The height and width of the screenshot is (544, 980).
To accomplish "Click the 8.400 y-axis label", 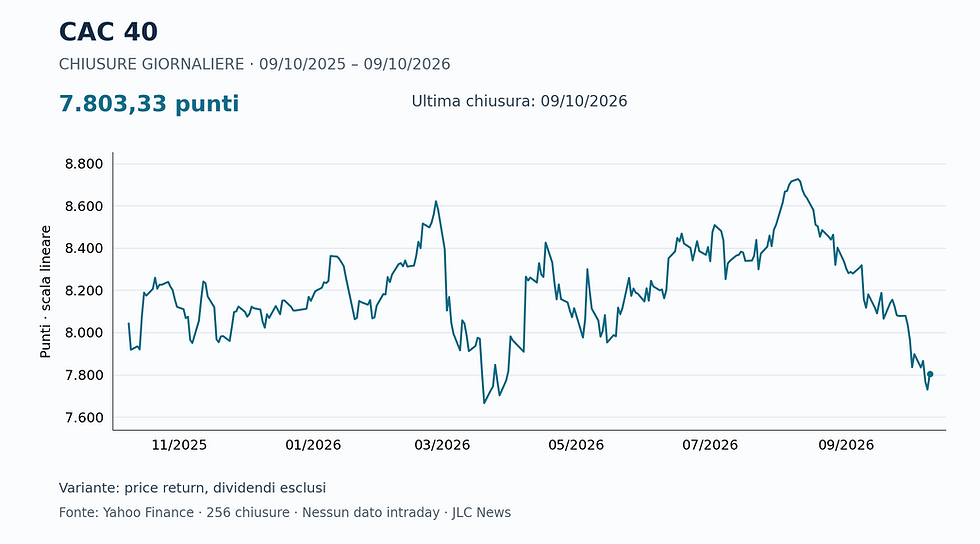I will [84, 249].
